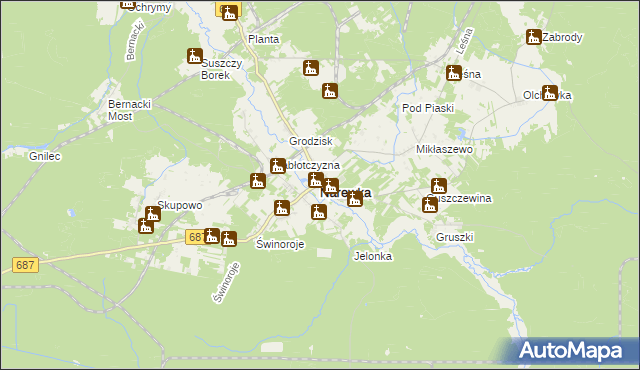Select the road 687 shield at the map's western edge
The image size is (640, 370).
(x=25, y=265)
